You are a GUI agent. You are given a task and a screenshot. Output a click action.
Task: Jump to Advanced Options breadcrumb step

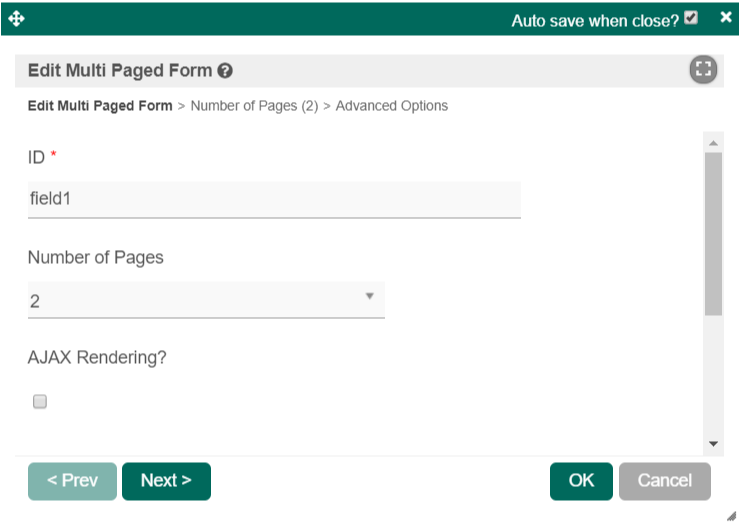392,106
